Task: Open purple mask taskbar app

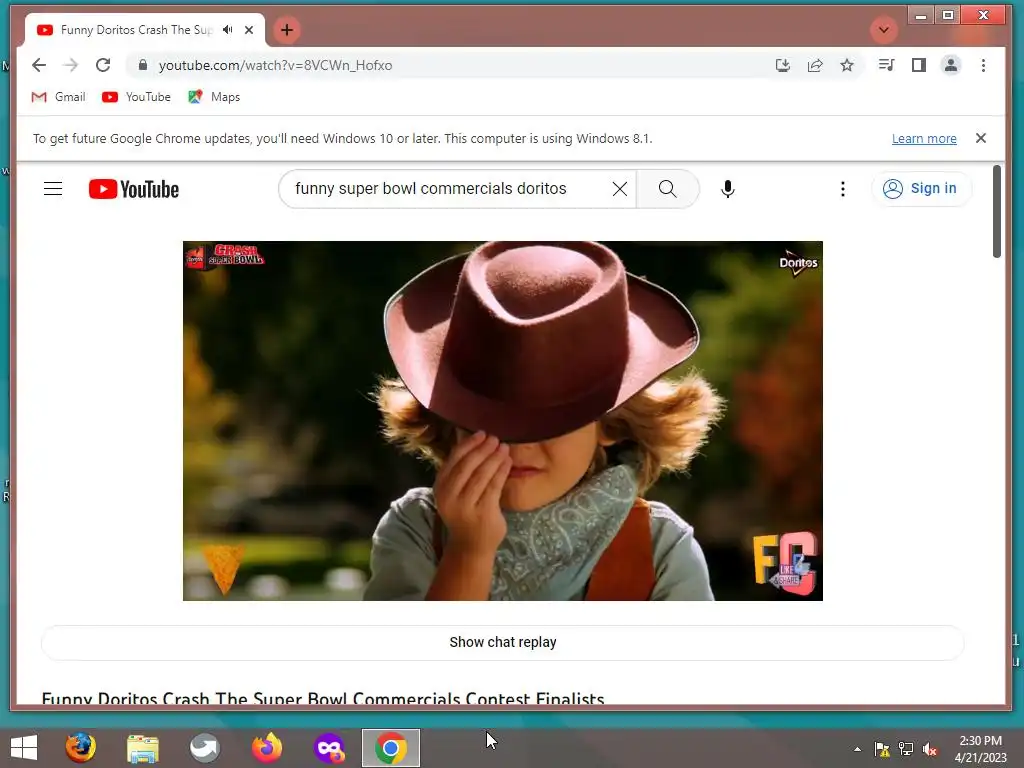Action: point(328,748)
